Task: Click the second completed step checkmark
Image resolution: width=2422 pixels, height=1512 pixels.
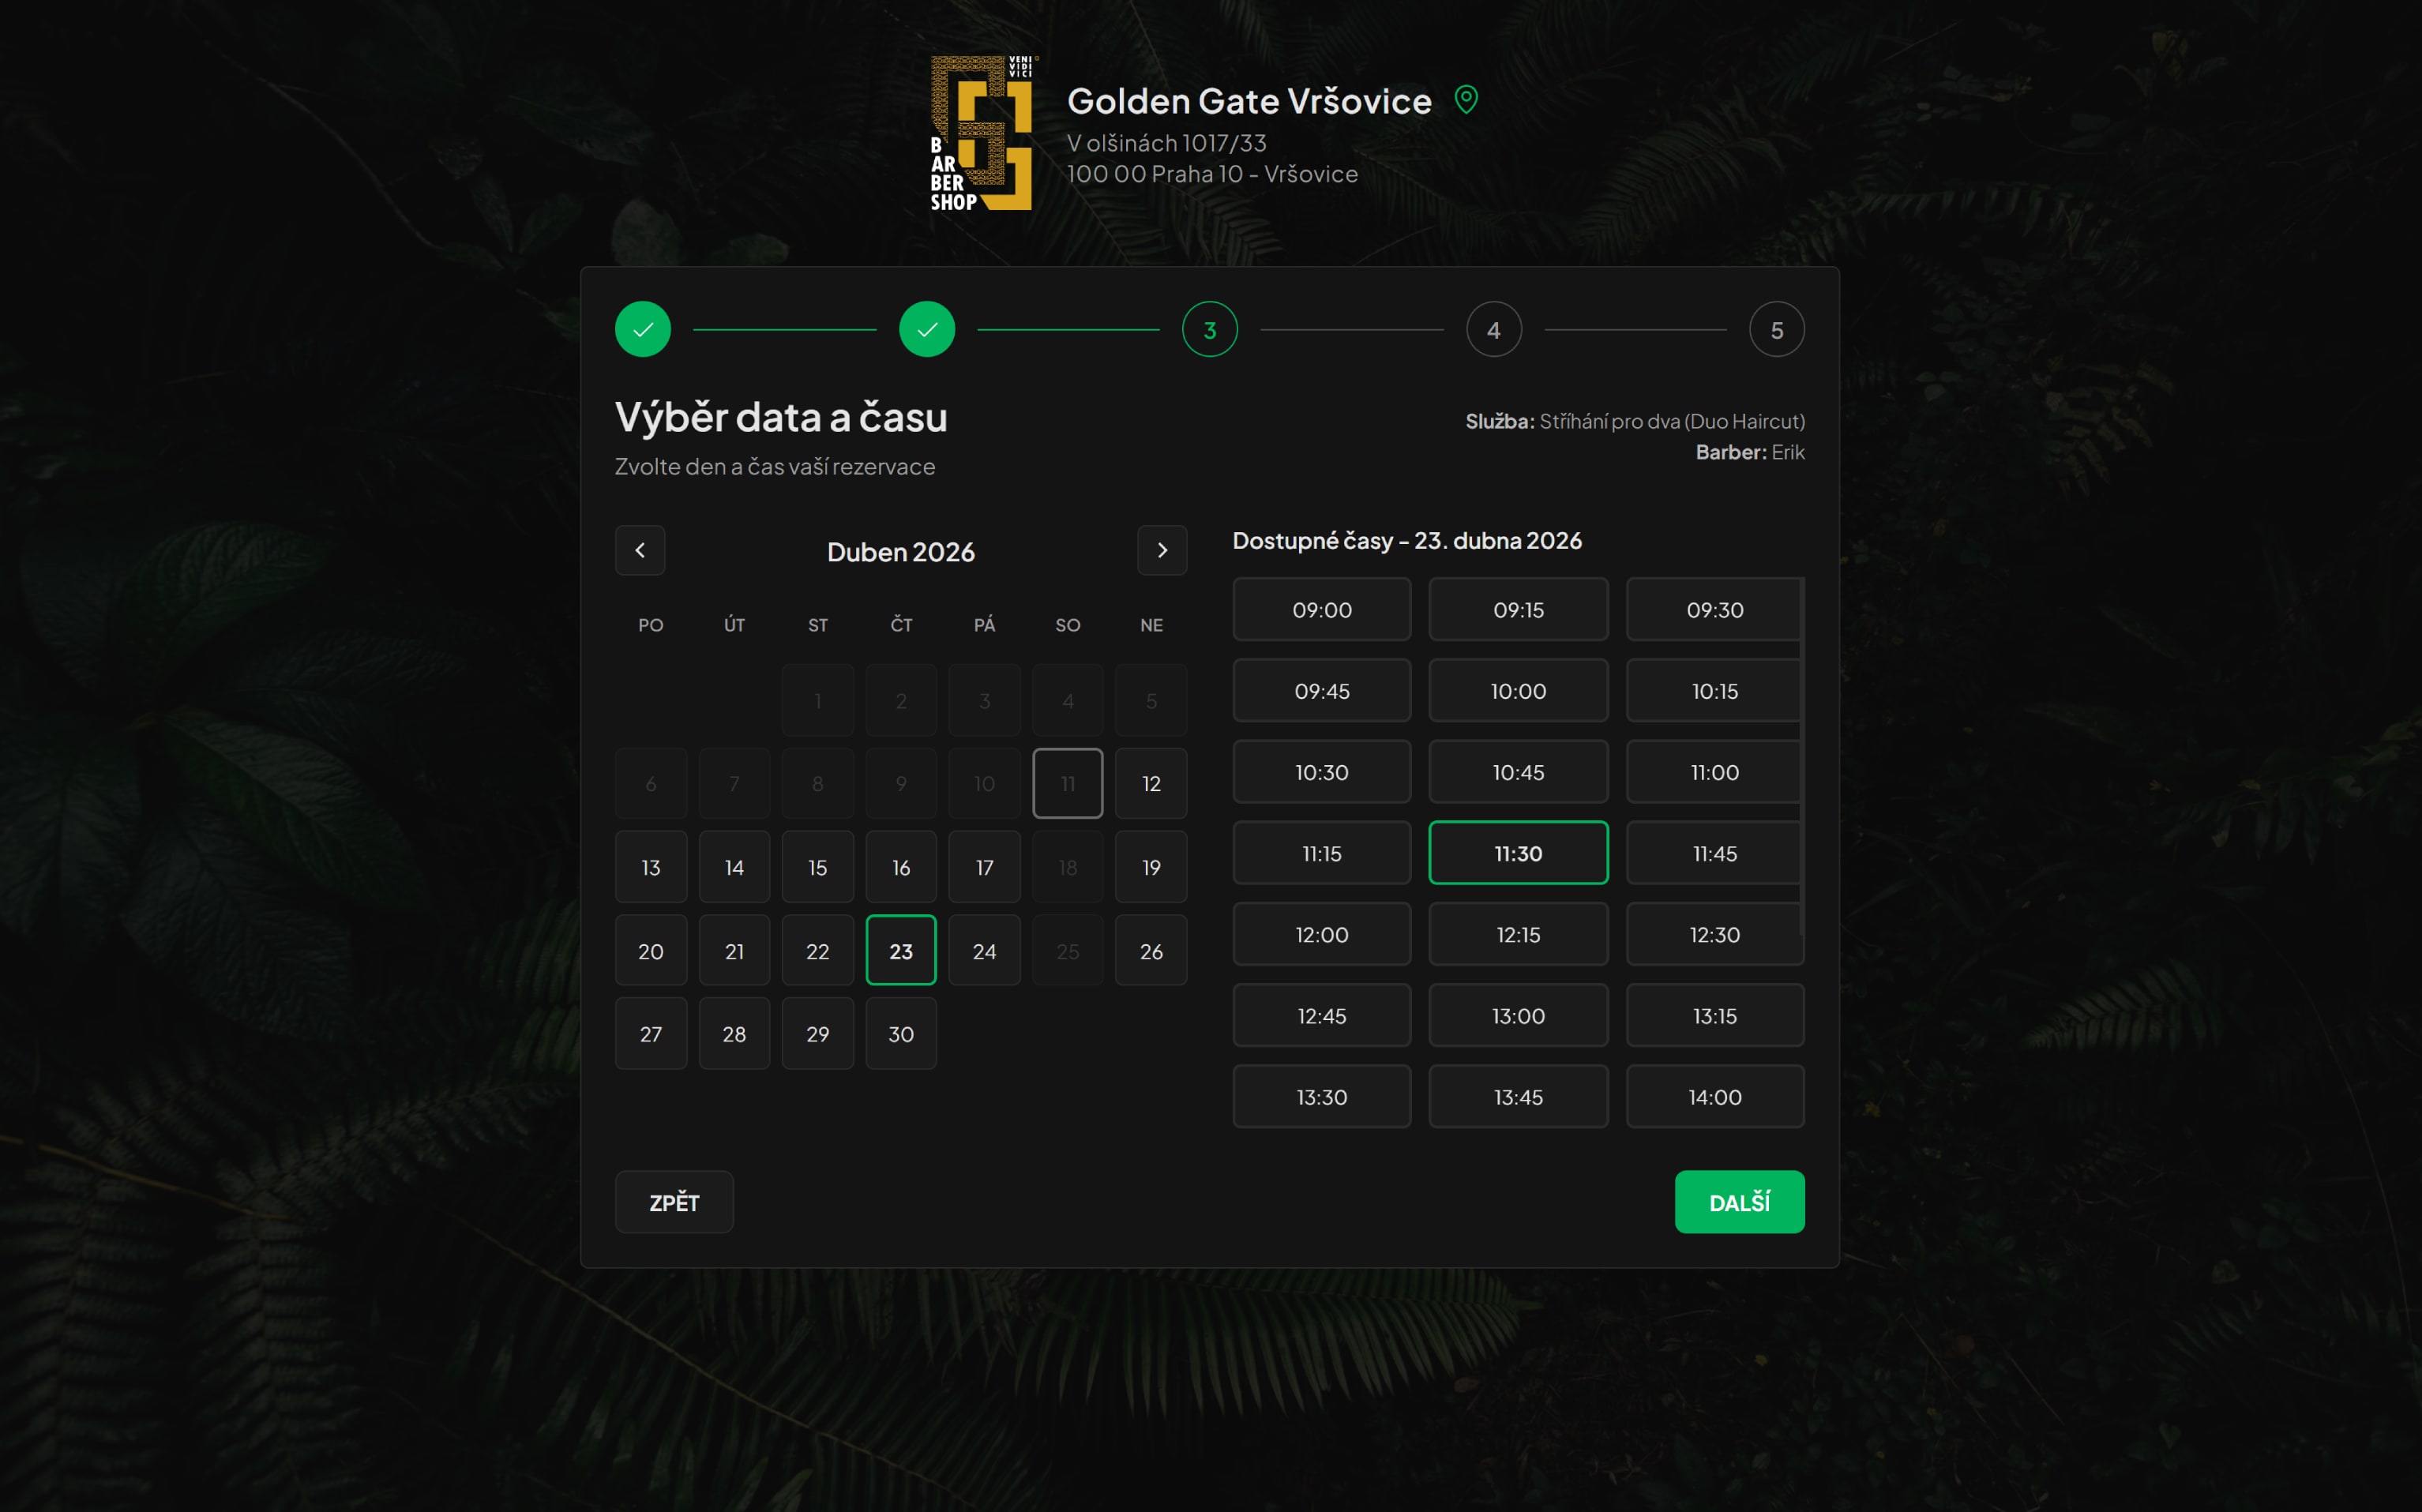Action: tap(927, 329)
